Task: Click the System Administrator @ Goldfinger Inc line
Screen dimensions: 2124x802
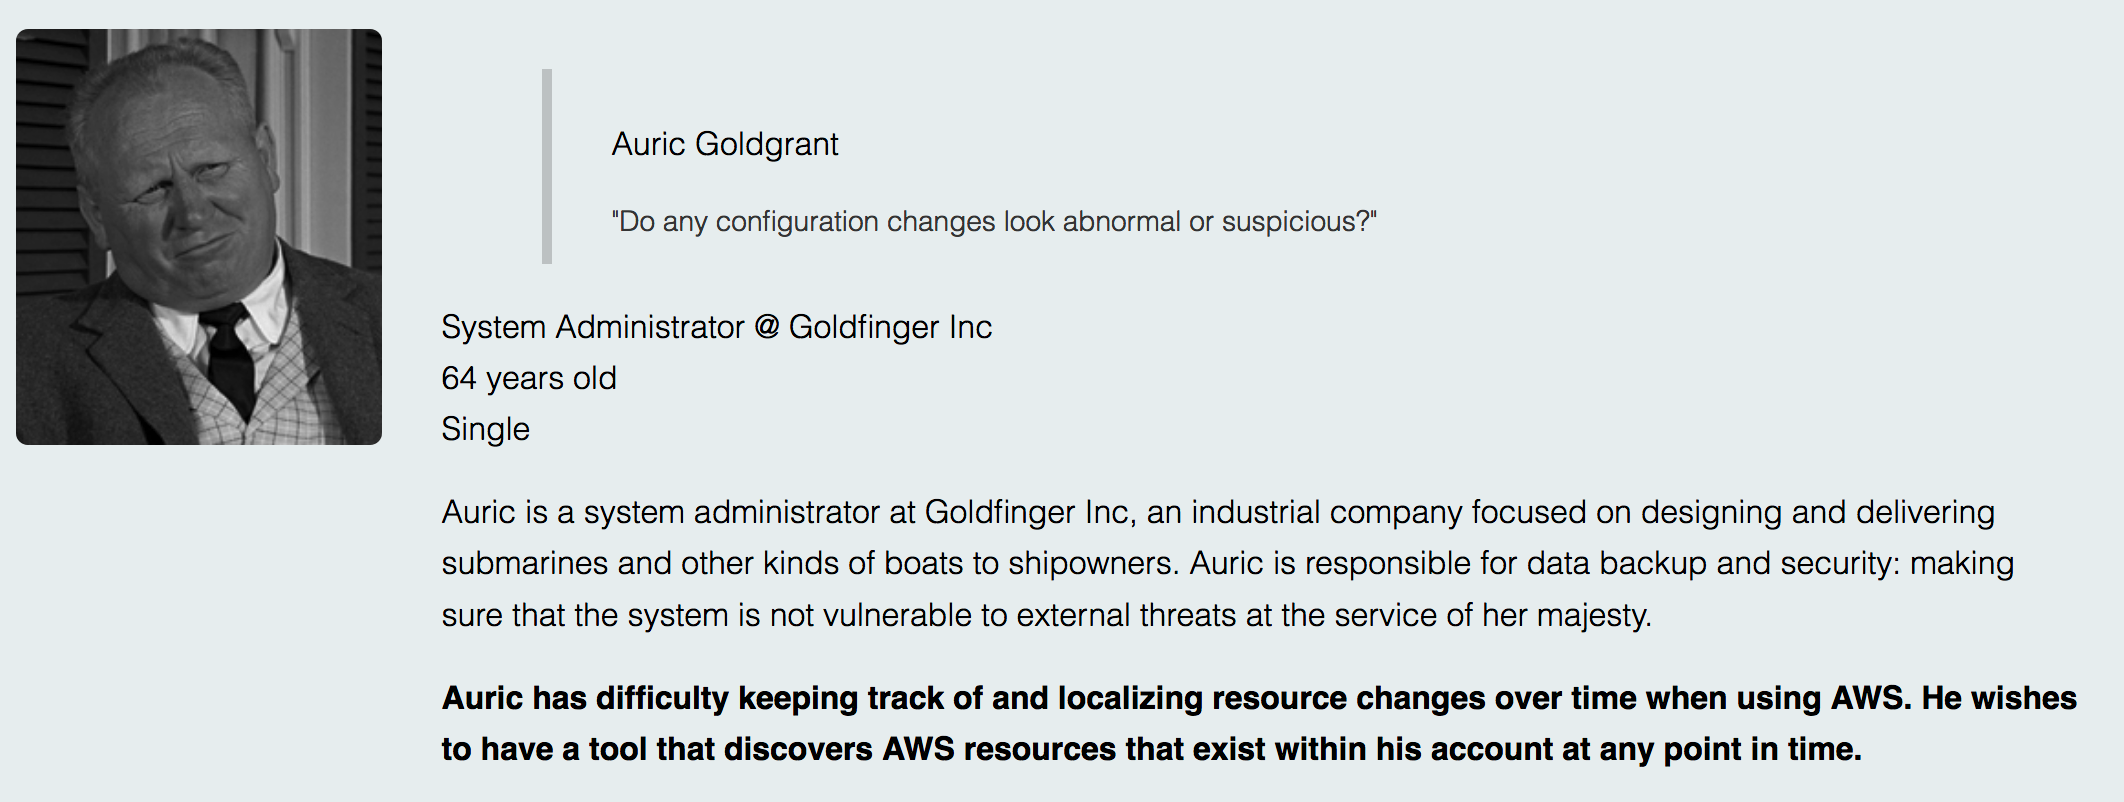Action: pyautogui.click(x=716, y=327)
